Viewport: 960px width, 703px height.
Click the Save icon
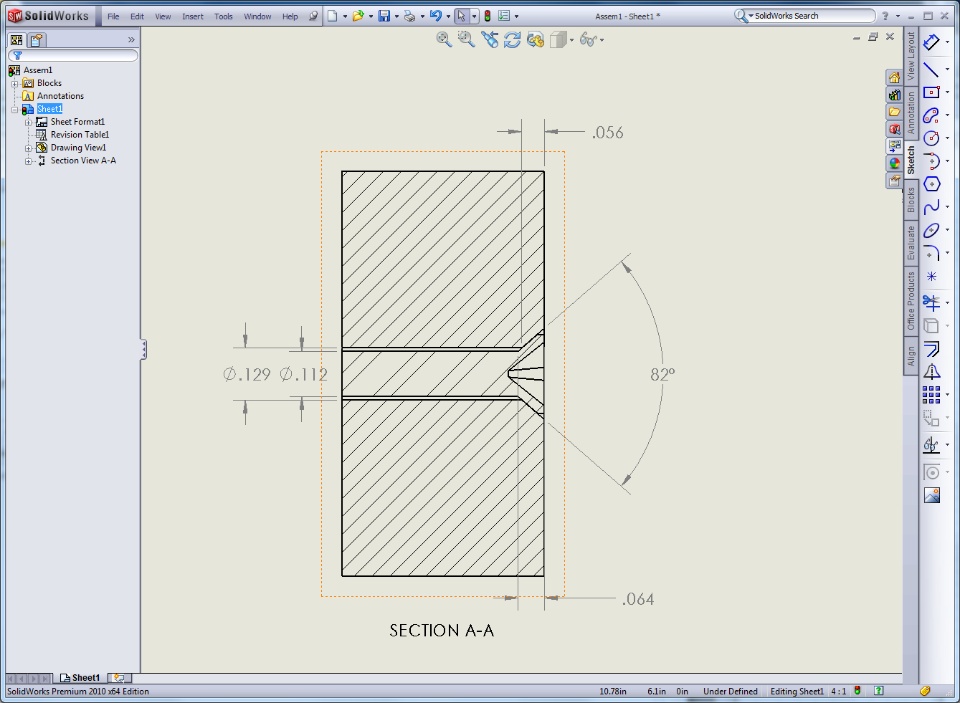(384, 16)
